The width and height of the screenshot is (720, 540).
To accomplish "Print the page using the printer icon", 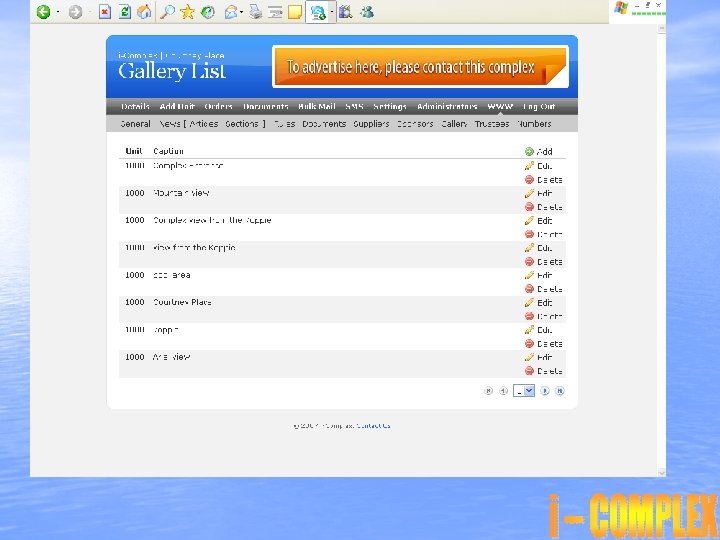I will pyautogui.click(x=255, y=12).
